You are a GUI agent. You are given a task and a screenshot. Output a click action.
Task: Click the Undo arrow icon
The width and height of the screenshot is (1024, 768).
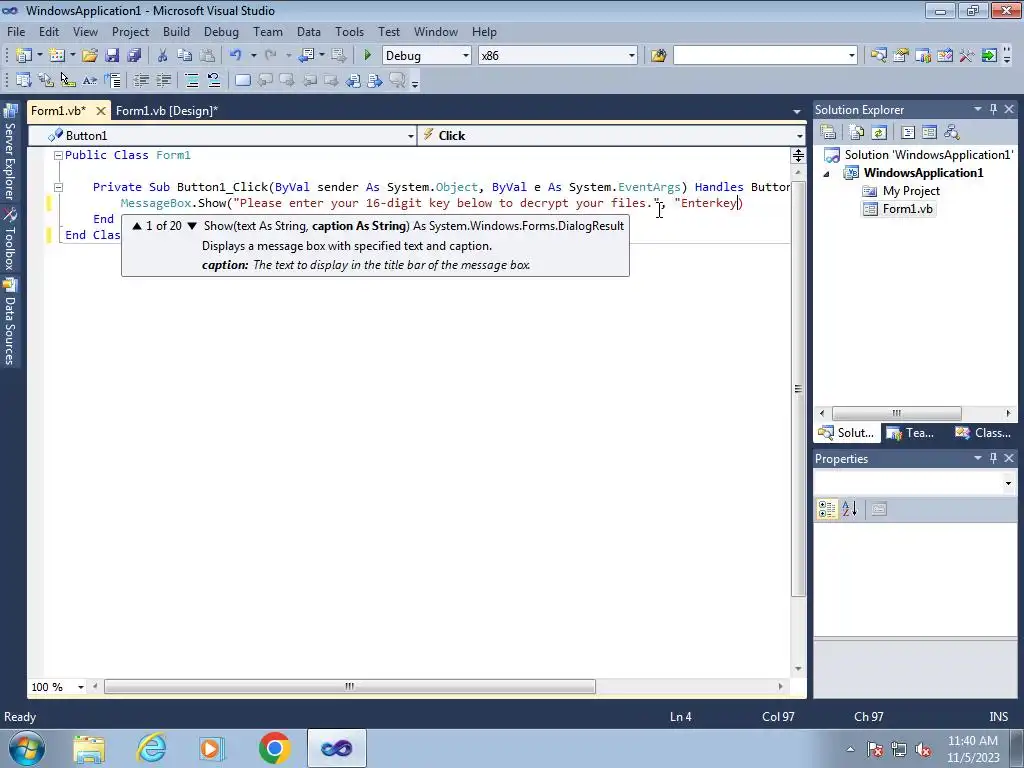236,56
